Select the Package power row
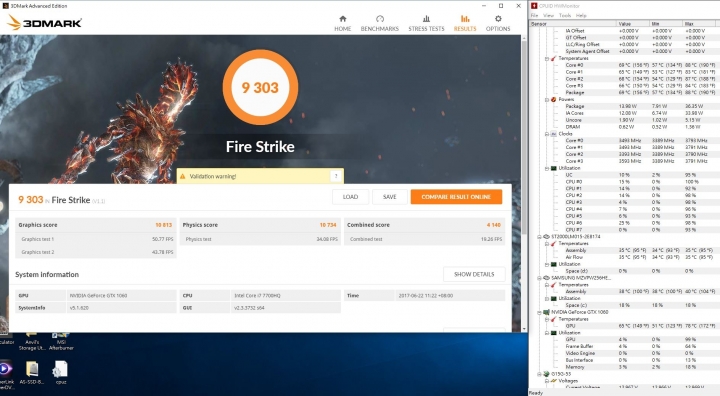 tap(640, 106)
